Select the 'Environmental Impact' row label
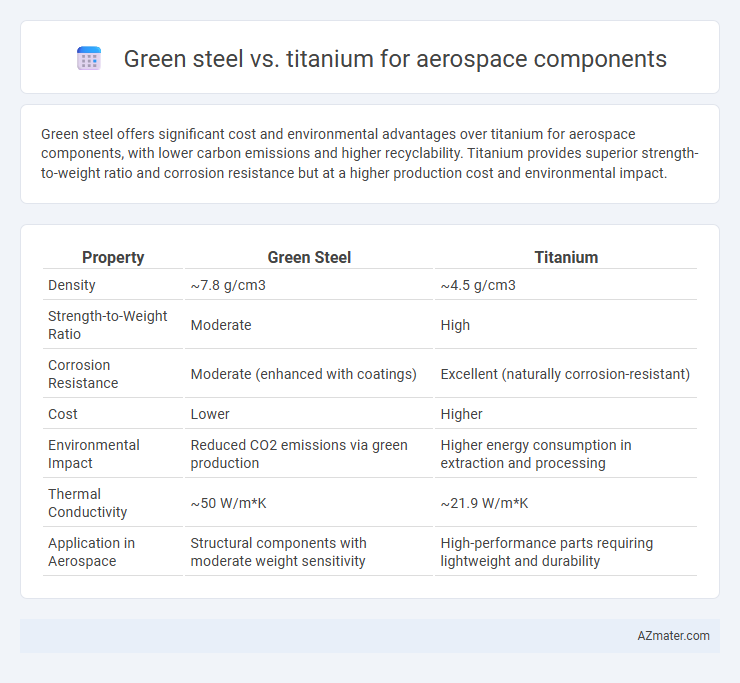The width and height of the screenshot is (740, 683). coord(93,454)
